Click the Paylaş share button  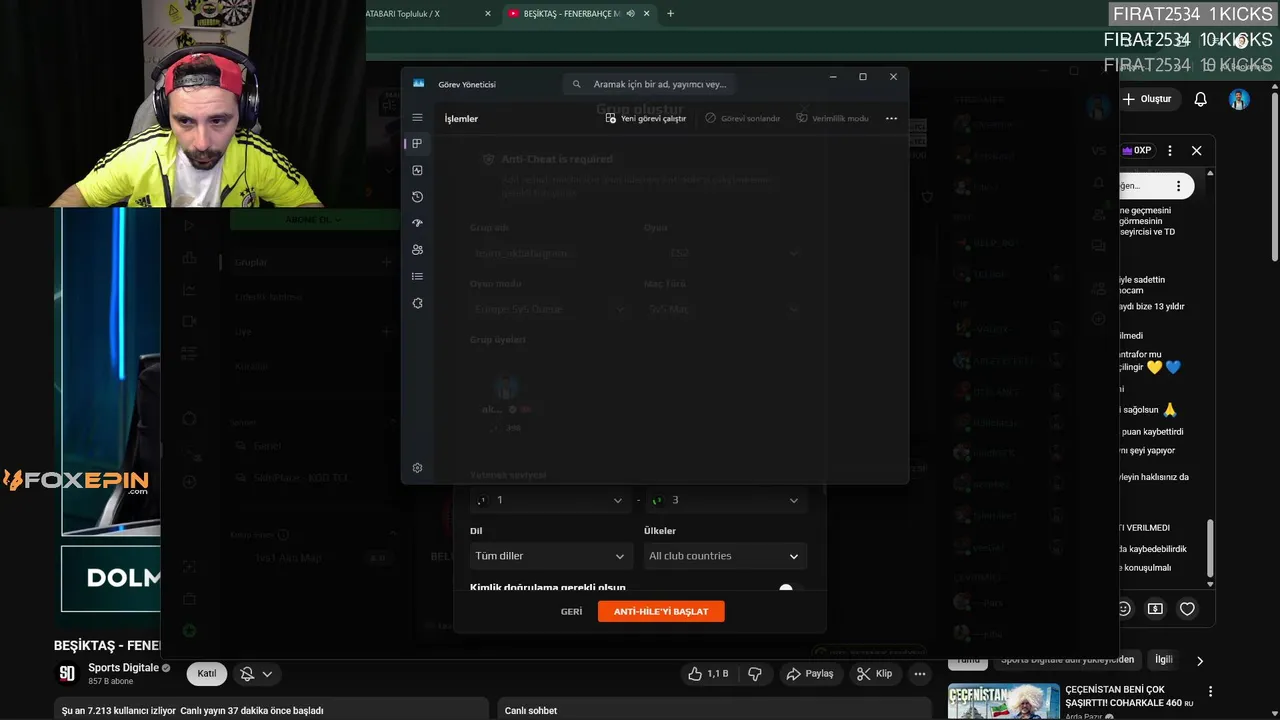(x=810, y=674)
